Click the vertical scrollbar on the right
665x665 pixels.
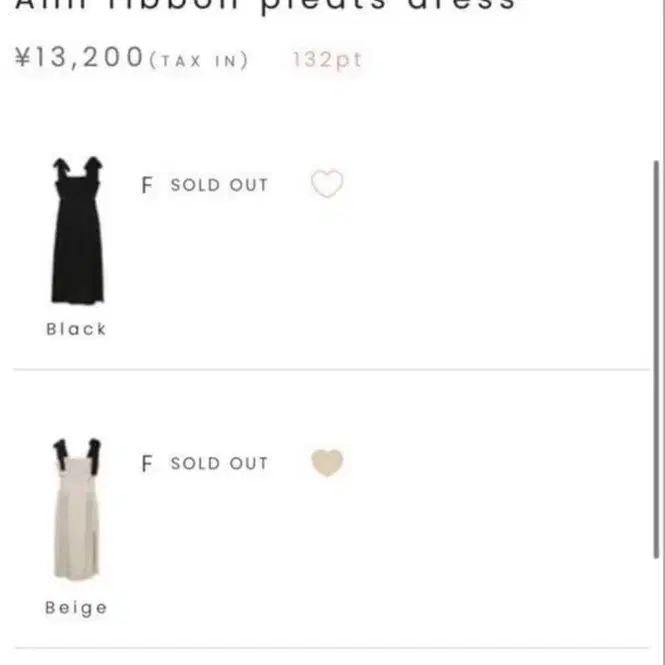[x=656, y=360]
